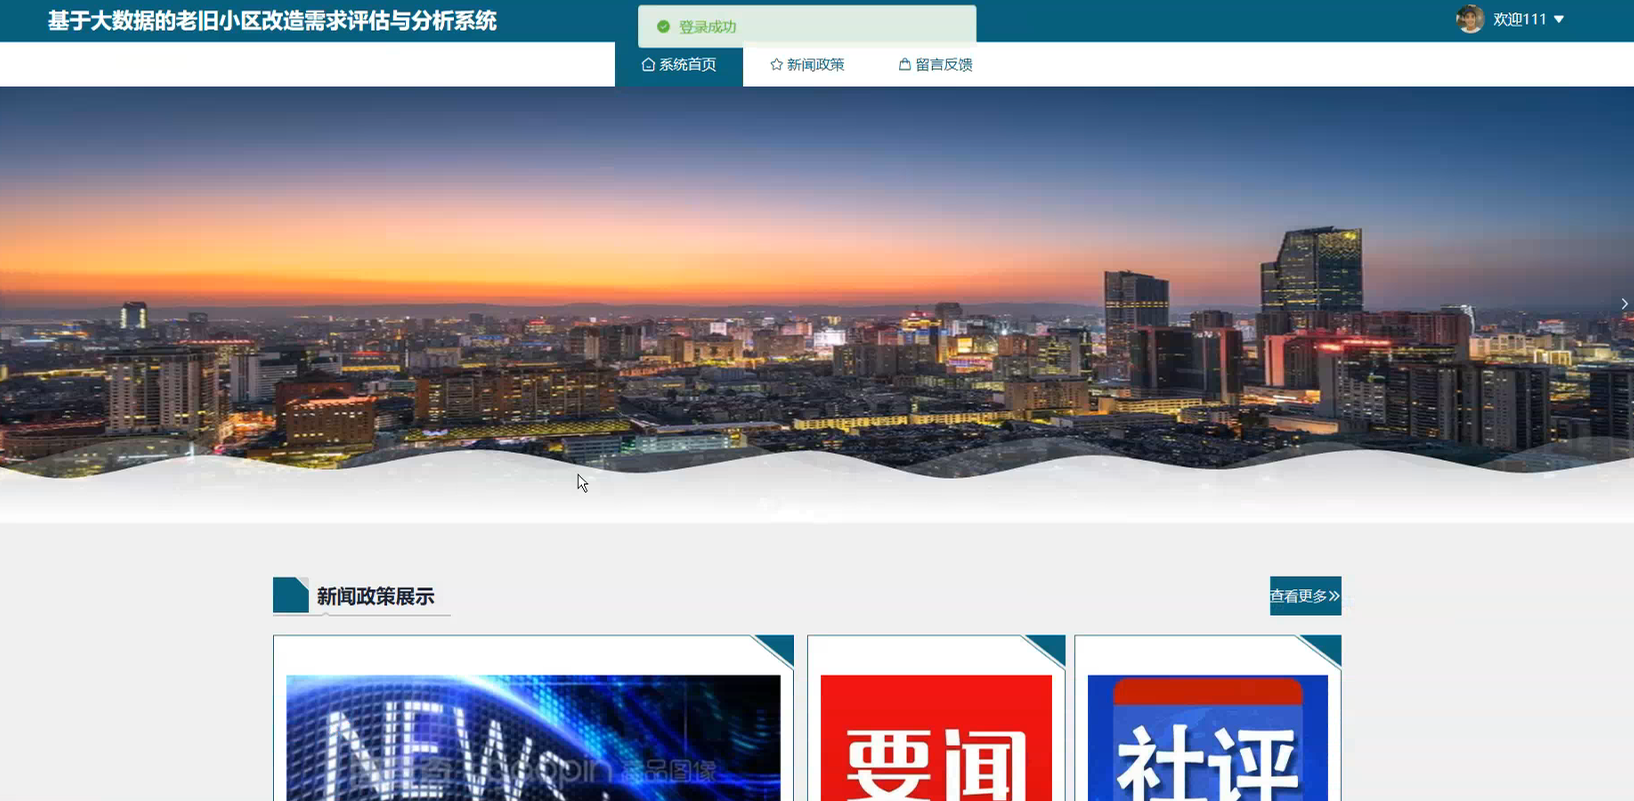Advance the banner with the right arrow
This screenshot has width=1634, height=801.
click(1624, 304)
